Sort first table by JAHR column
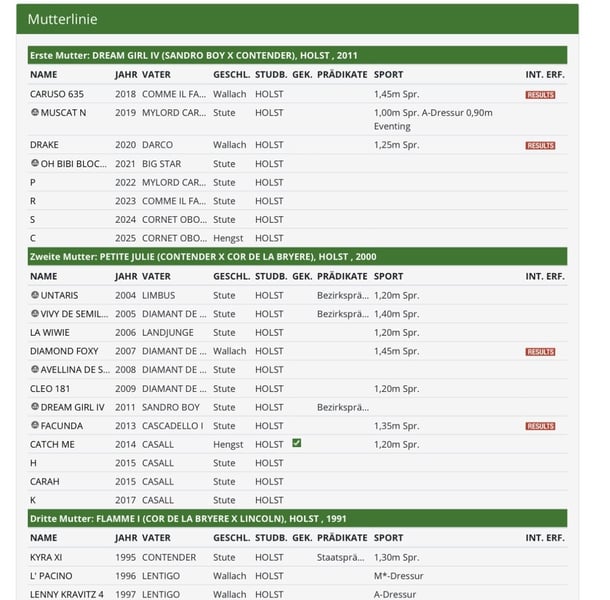 [x=126, y=74]
